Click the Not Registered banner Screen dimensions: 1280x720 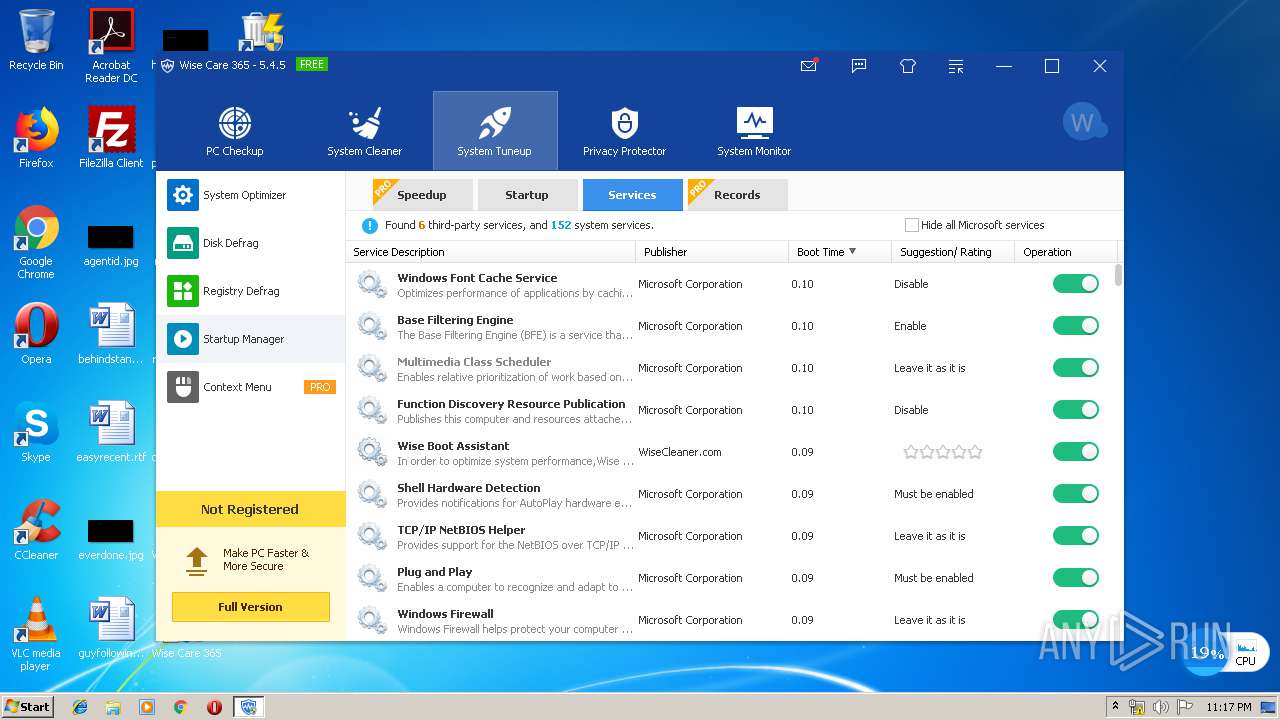pos(250,509)
